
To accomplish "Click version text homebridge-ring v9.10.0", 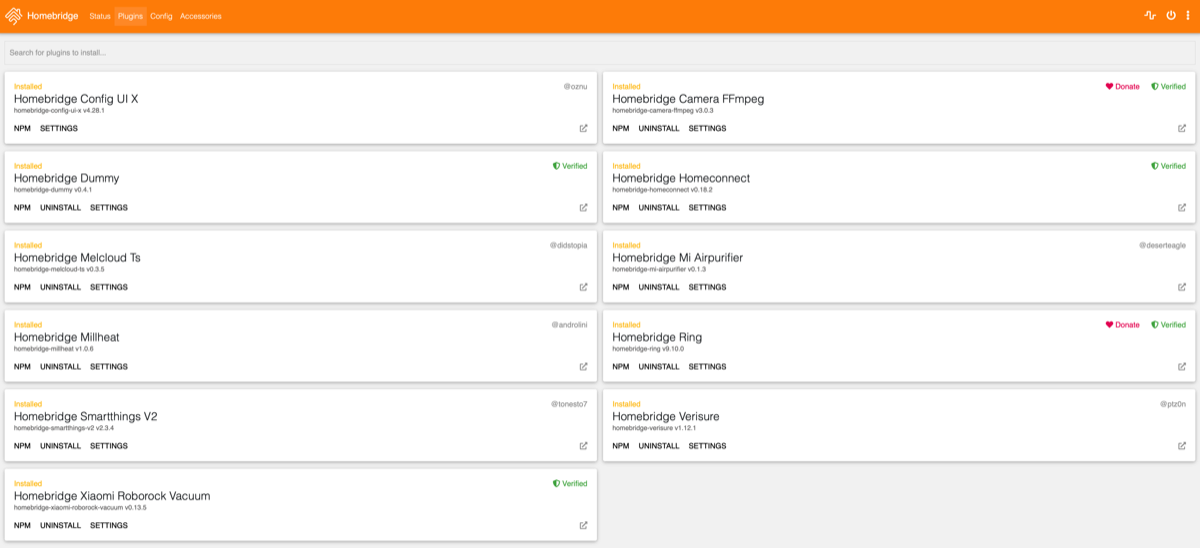I will click(648, 349).
